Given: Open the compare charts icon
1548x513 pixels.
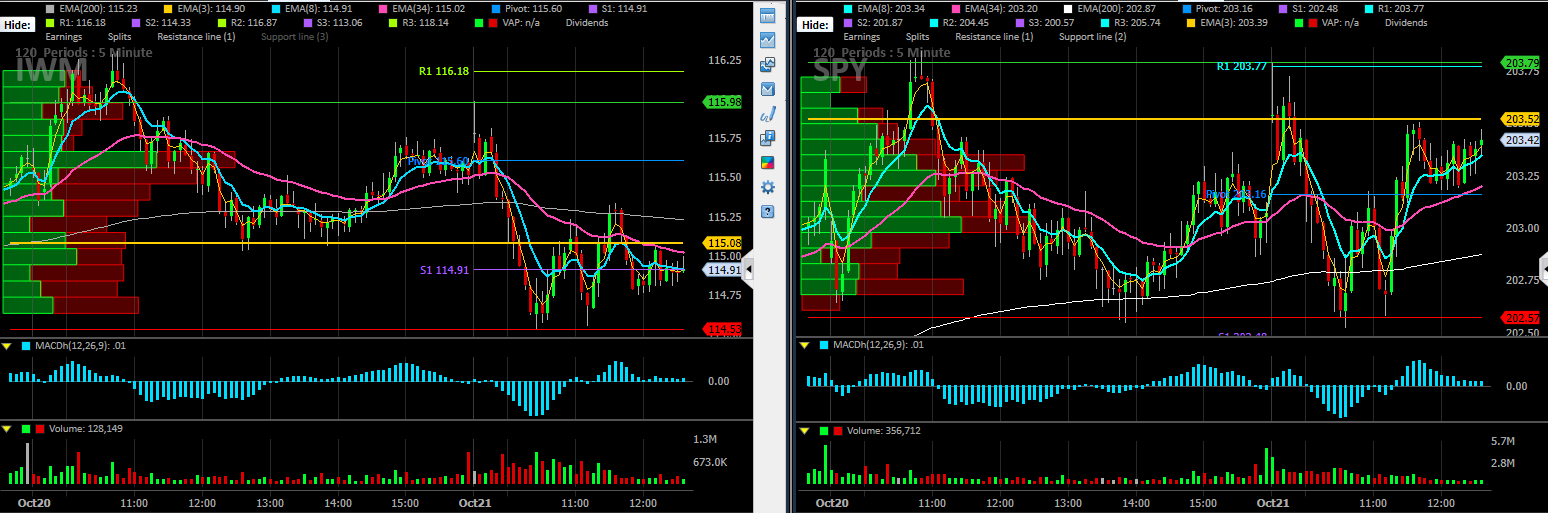Looking at the screenshot, I should click(768, 65).
